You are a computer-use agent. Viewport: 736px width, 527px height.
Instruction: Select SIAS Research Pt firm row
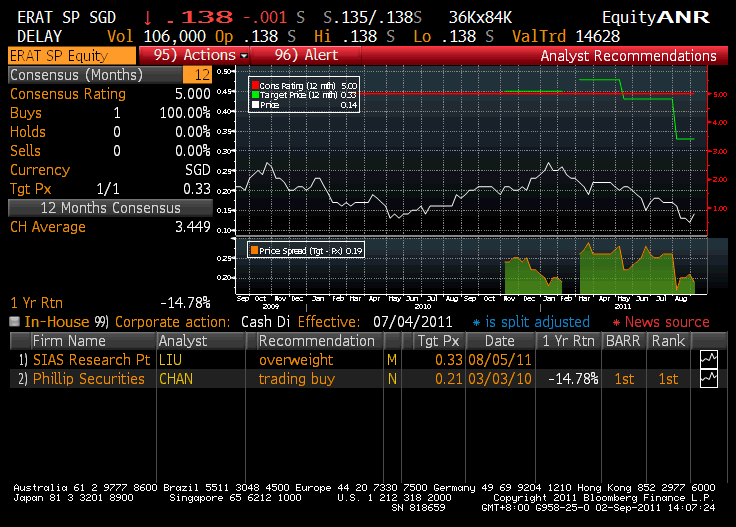(92, 360)
